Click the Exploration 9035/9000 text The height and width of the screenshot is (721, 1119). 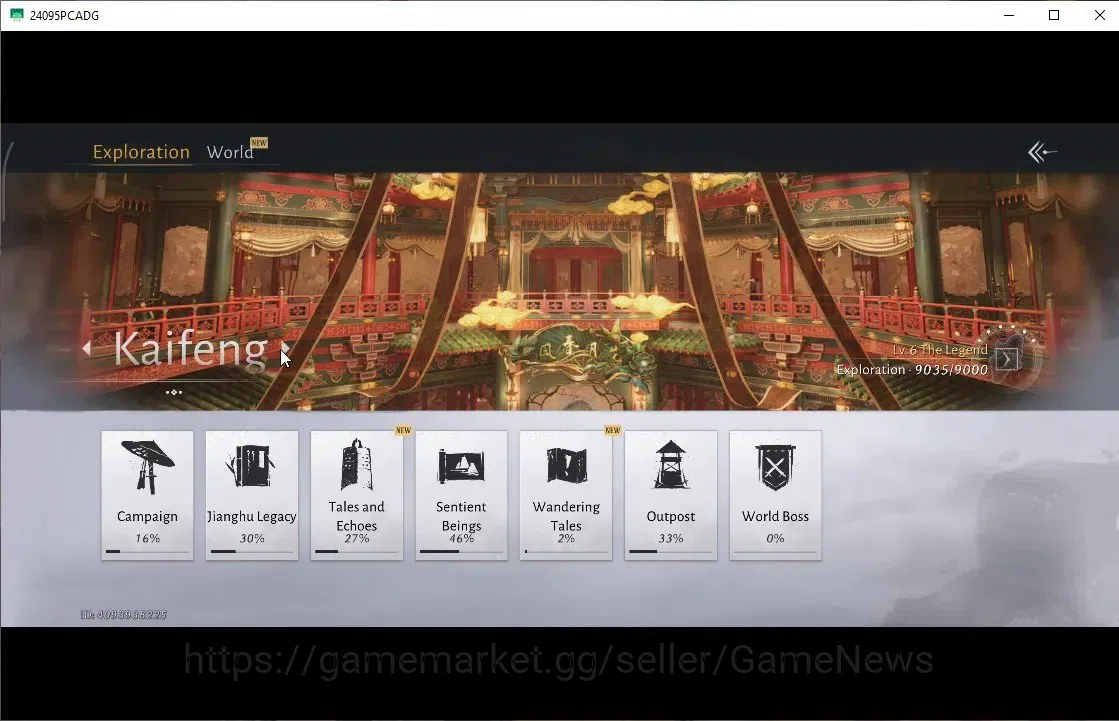click(x=912, y=370)
